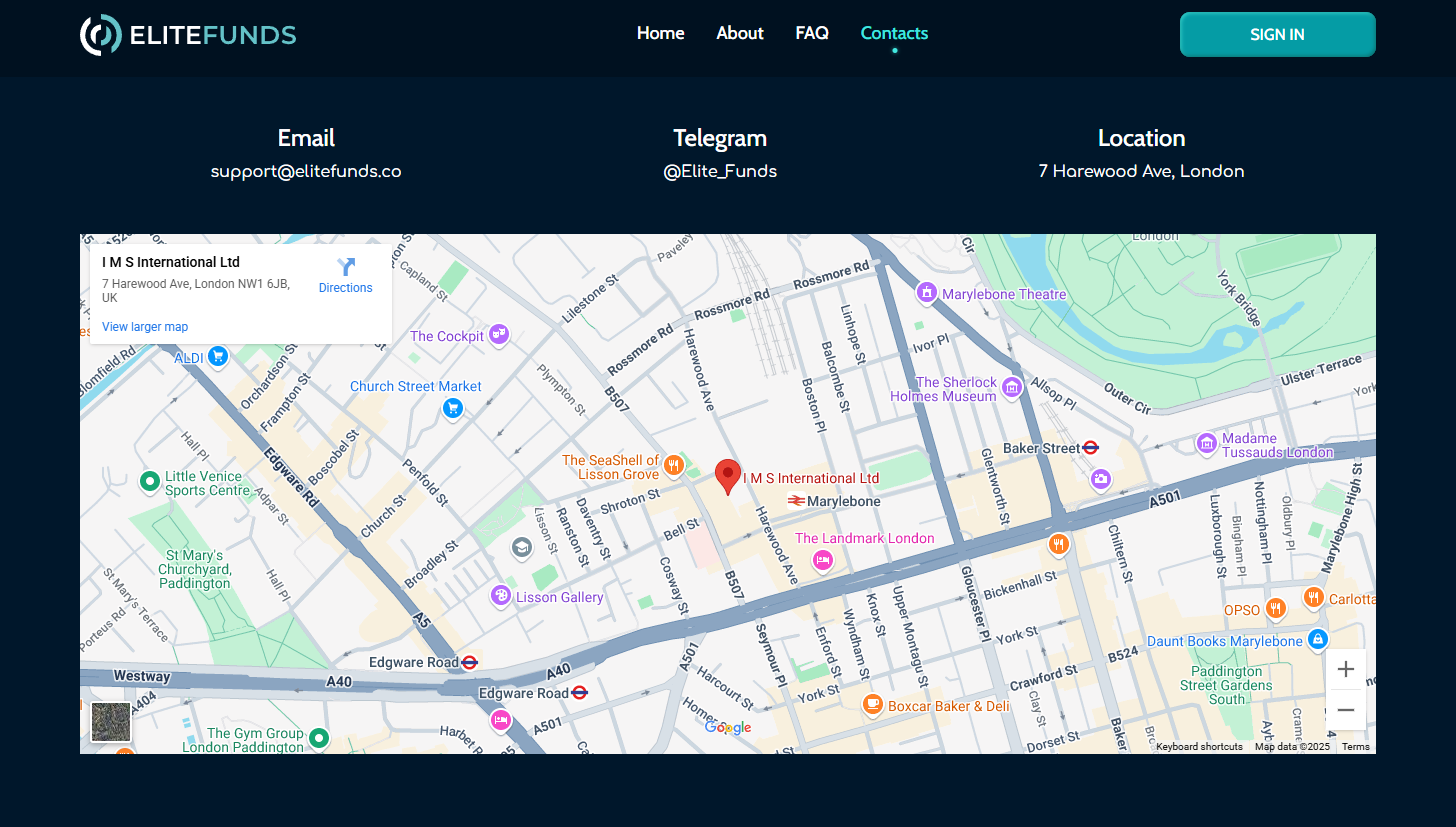The image size is (1456, 827).
Task: Click the red I M S International pin
Action: tap(728, 477)
